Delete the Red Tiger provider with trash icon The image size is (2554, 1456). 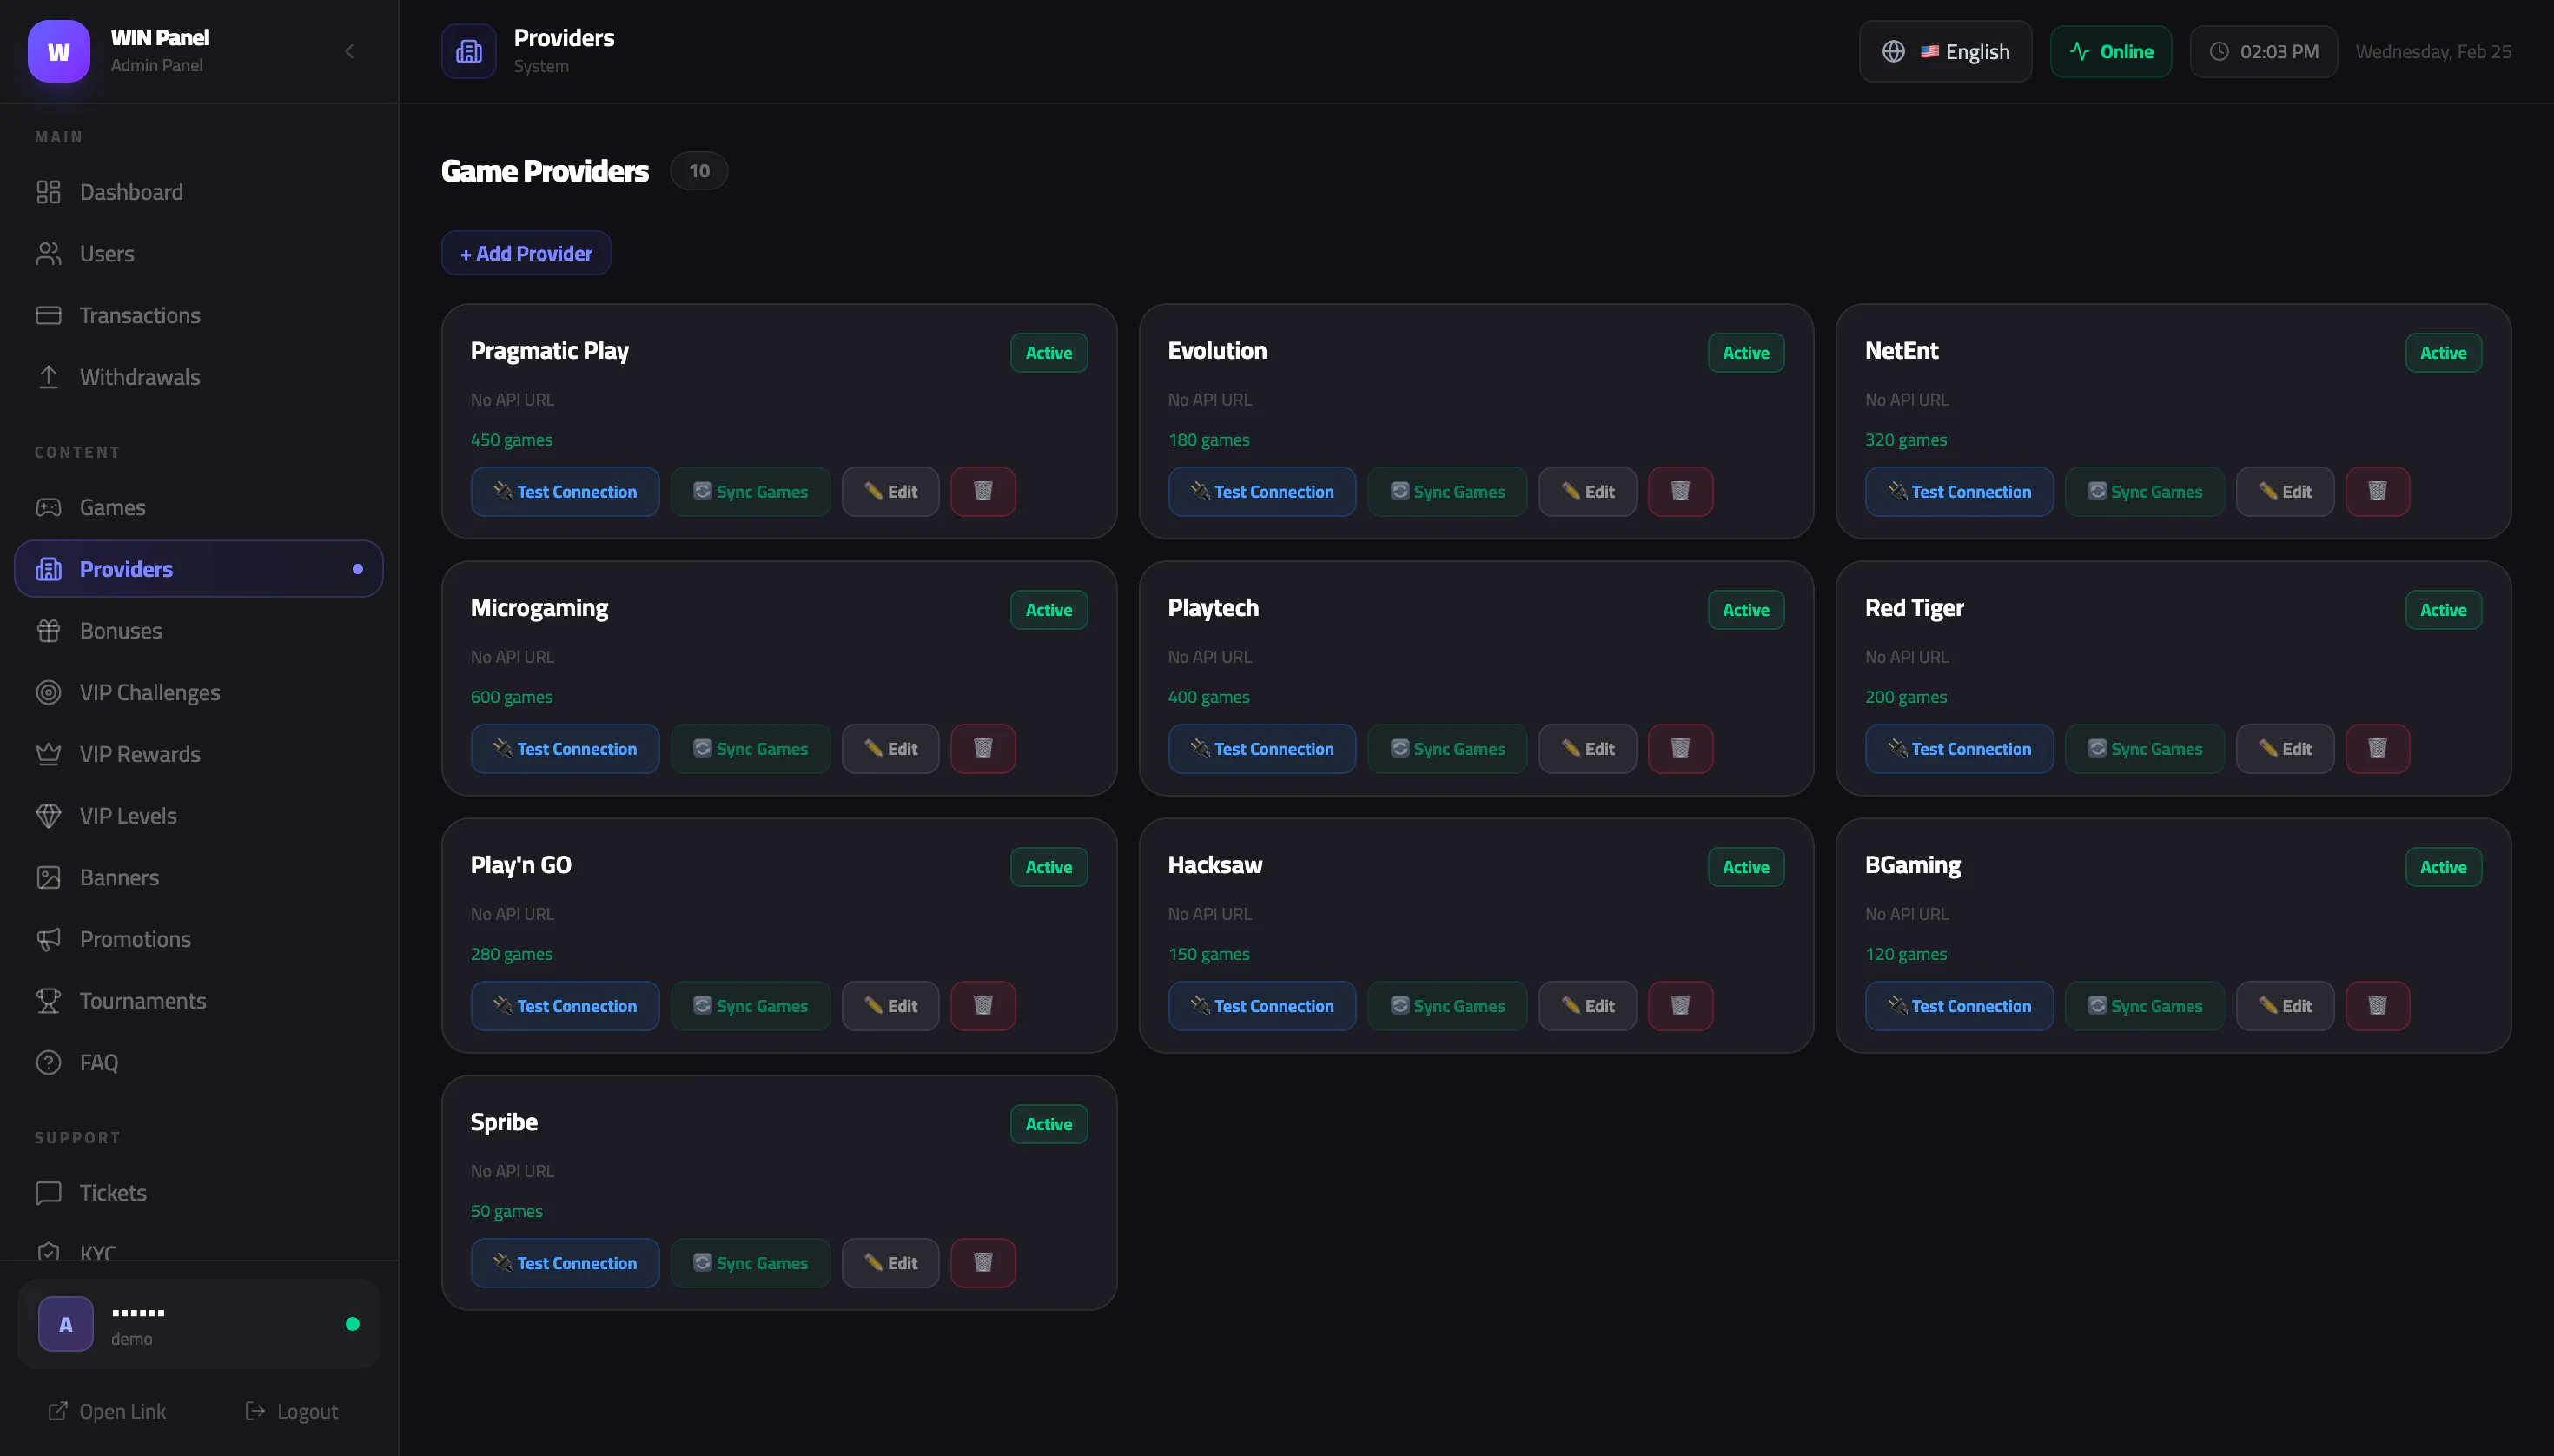[x=2376, y=748]
